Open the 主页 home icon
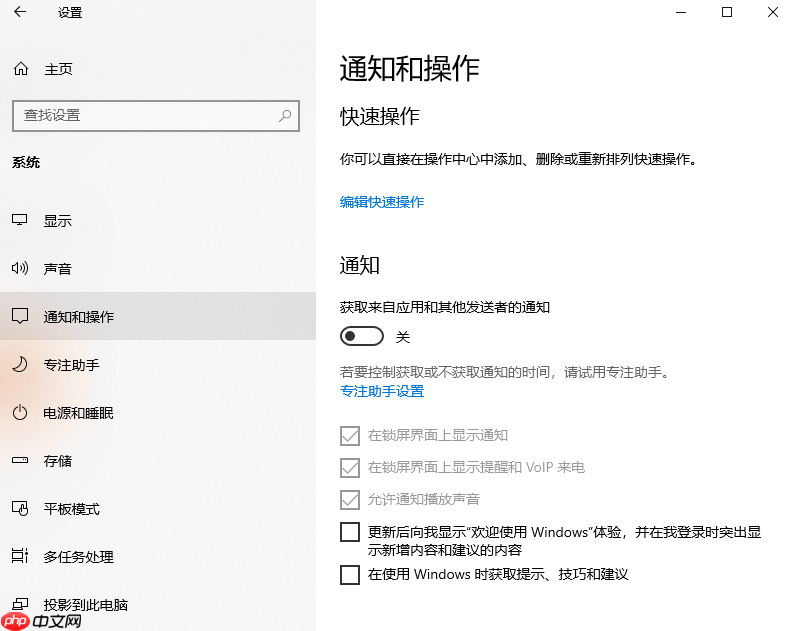Screen dimensions: 794x631 pyautogui.click(x=21, y=68)
